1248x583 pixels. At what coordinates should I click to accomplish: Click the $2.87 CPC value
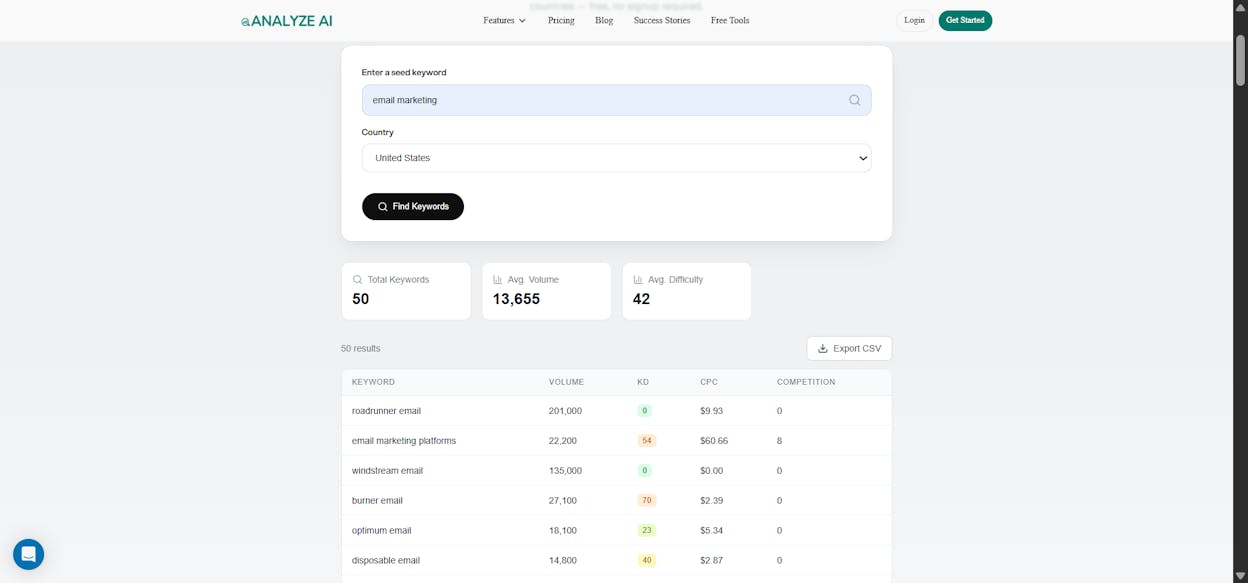click(x=711, y=561)
